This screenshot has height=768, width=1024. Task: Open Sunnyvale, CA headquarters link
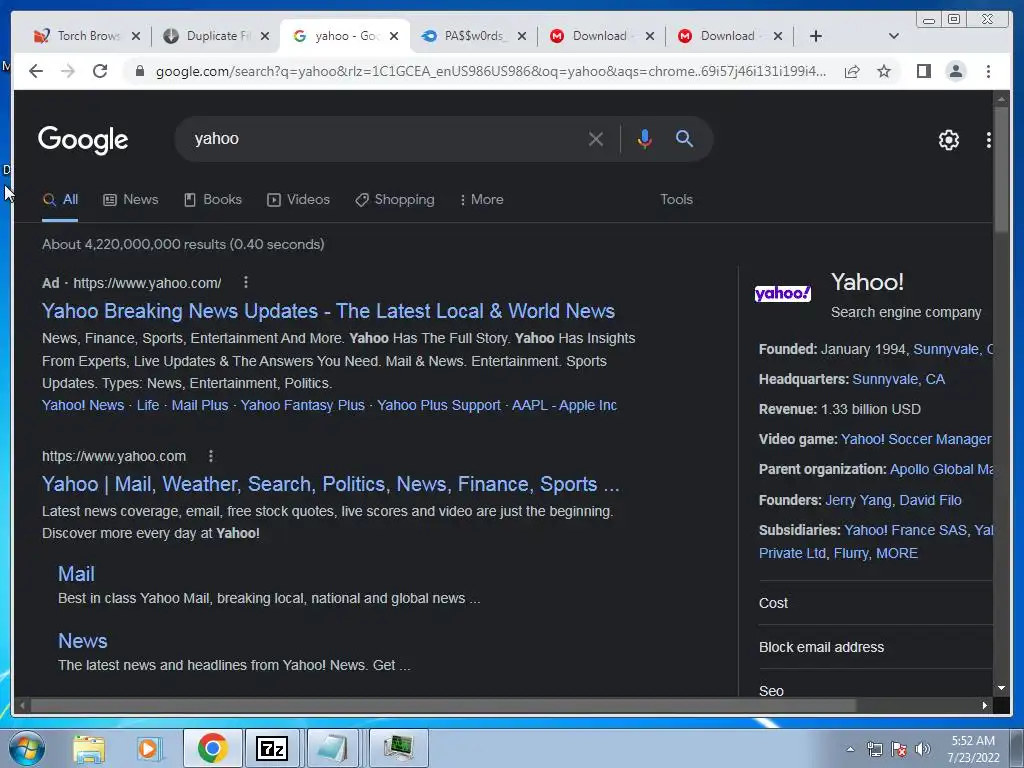pos(898,379)
